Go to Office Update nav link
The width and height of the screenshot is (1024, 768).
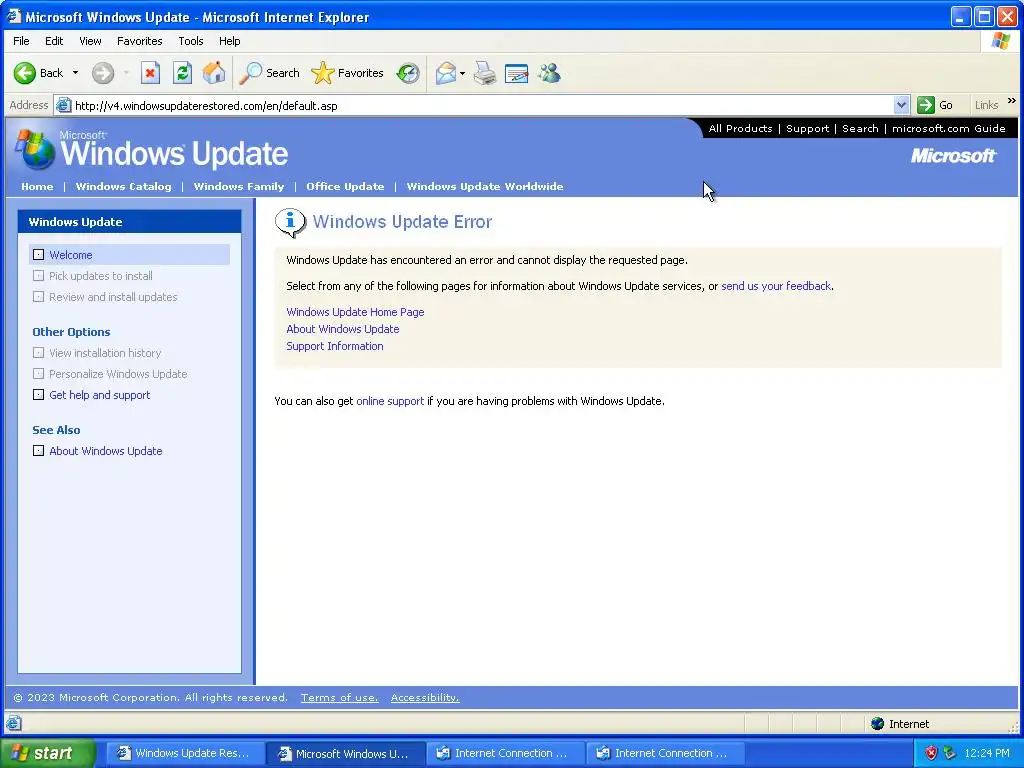(x=345, y=186)
